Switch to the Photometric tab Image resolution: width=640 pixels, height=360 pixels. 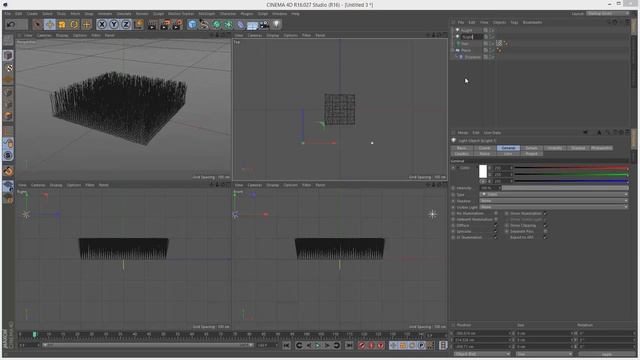click(x=601, y=148)
